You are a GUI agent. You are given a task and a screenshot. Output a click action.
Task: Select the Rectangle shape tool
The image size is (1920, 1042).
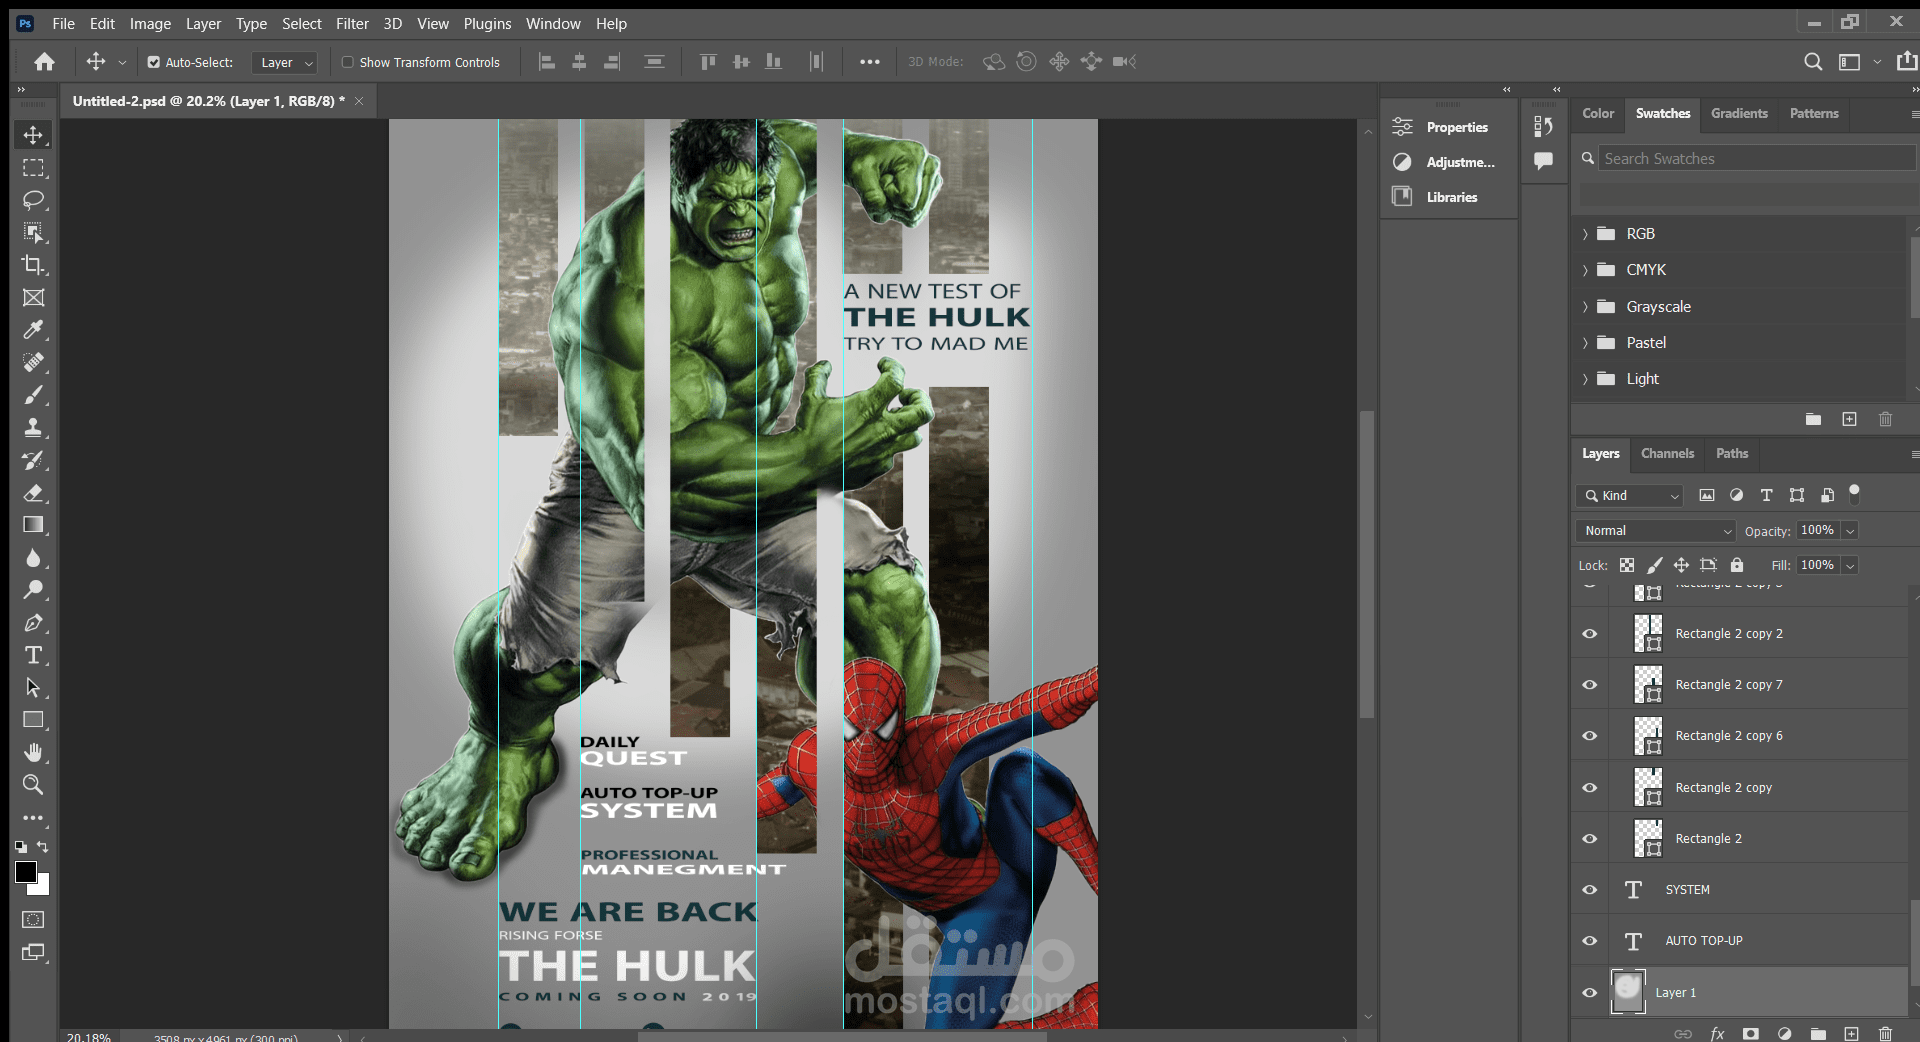point(33,720)
